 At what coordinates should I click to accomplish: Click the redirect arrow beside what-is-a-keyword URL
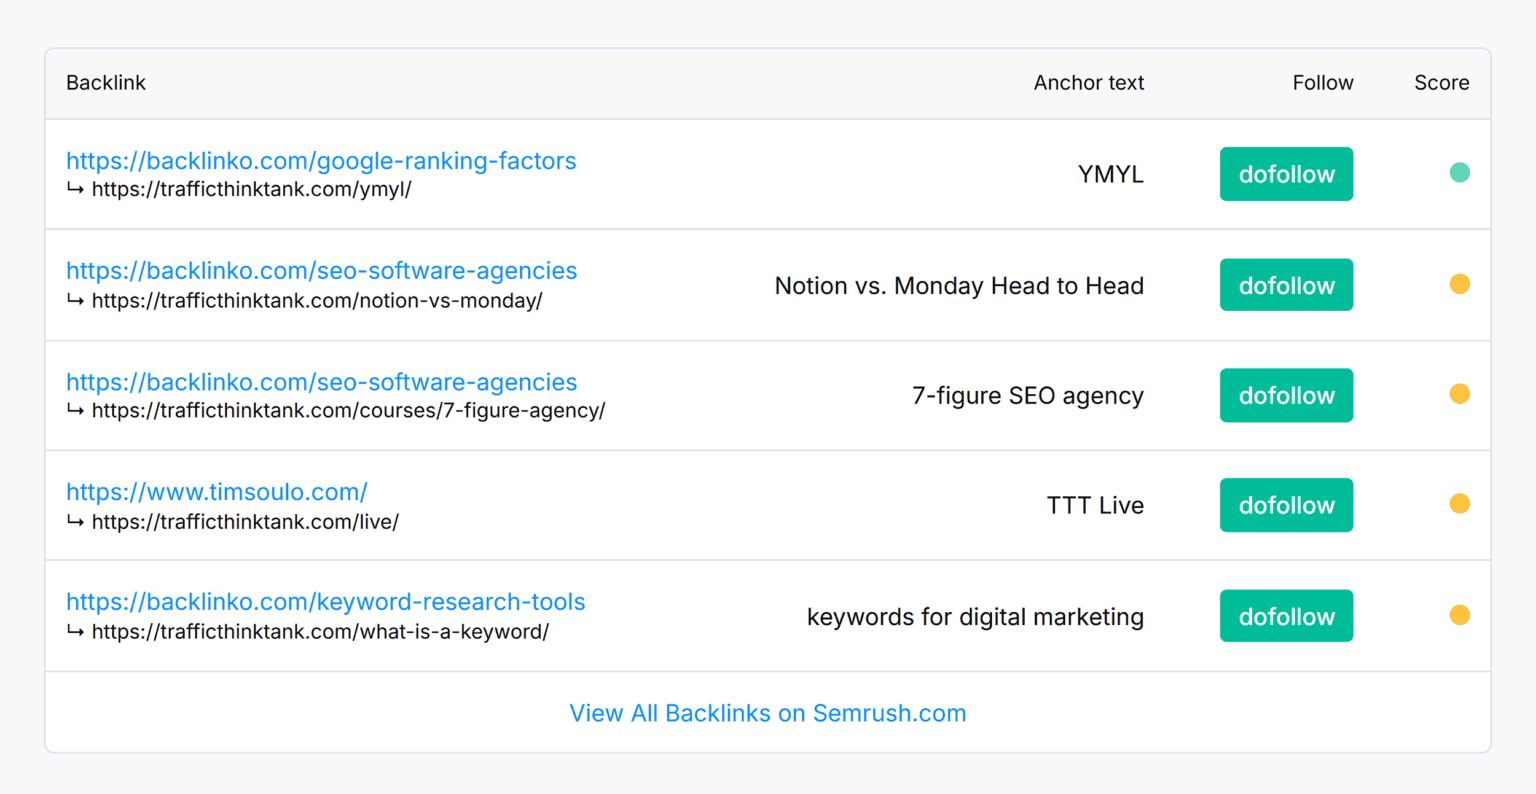pos(75,631)
